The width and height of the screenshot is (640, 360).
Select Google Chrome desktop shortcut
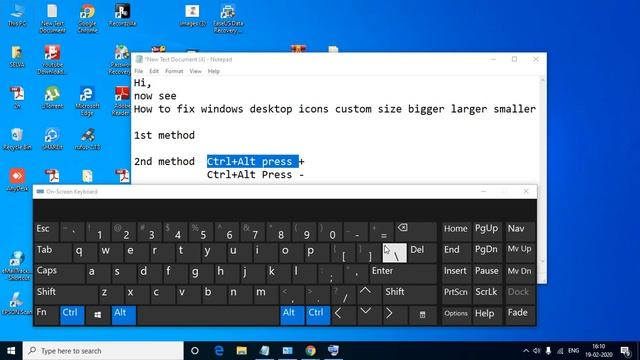pos(87,18)
